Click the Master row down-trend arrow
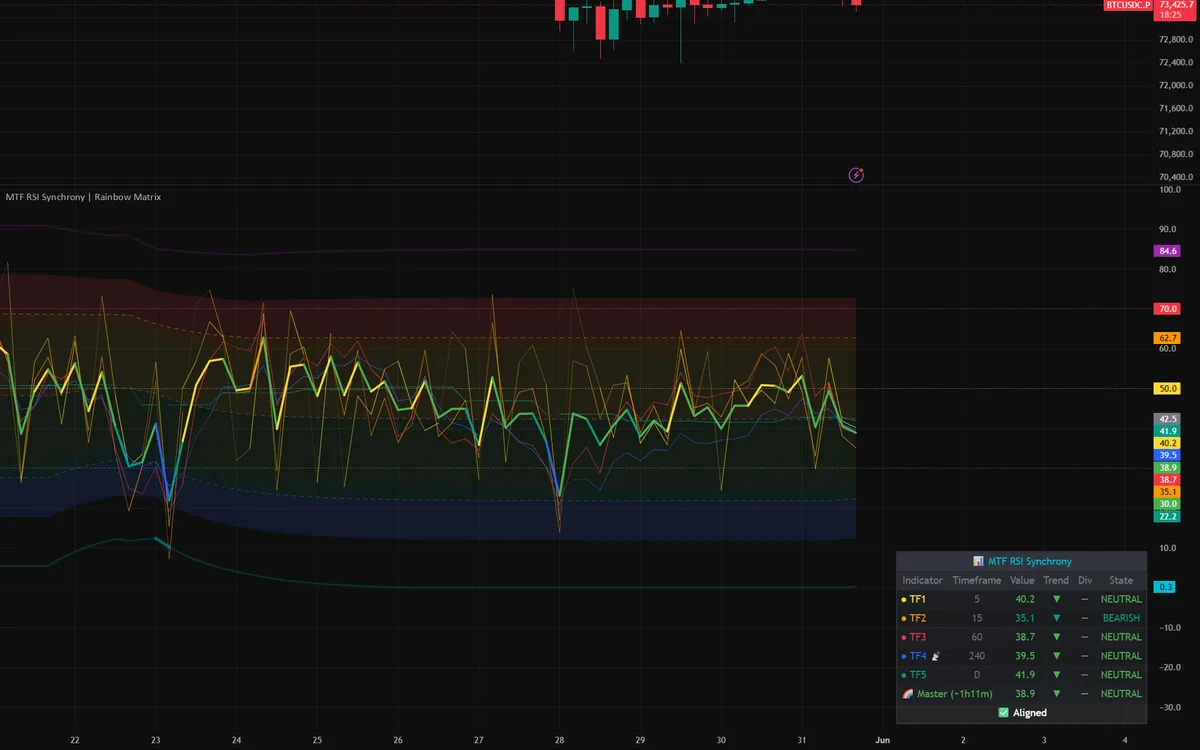Screen dimensions: 1200x750 point(1056,693)
